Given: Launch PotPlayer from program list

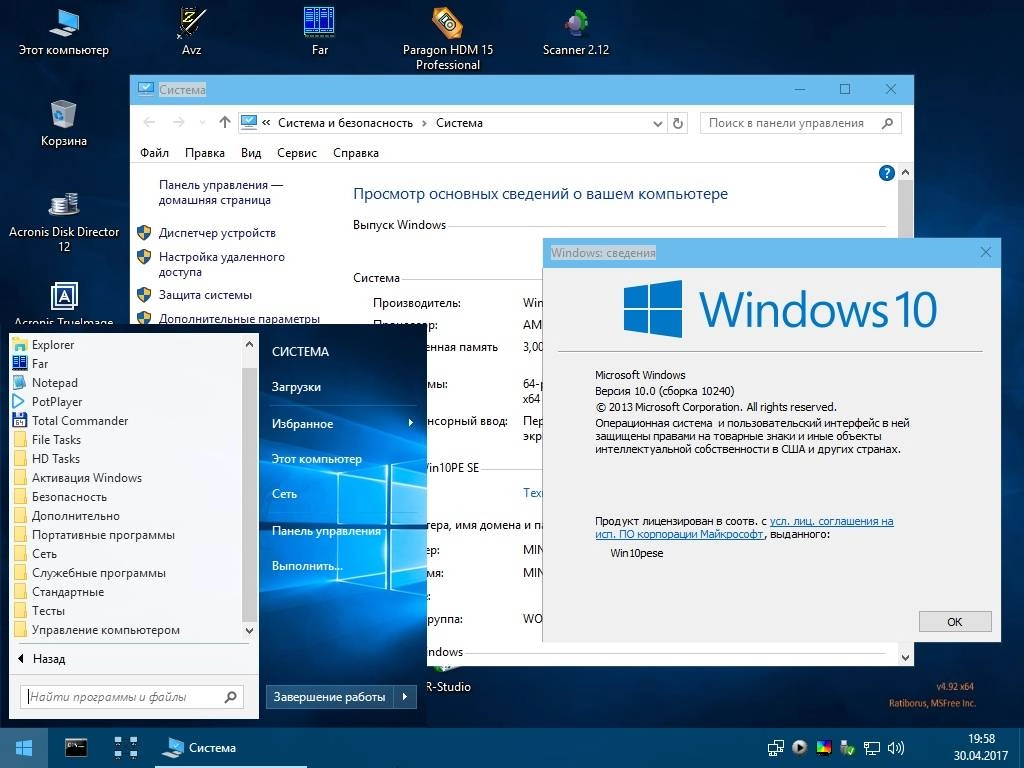Looking at the screenshot, I should [x=127, y=402].
